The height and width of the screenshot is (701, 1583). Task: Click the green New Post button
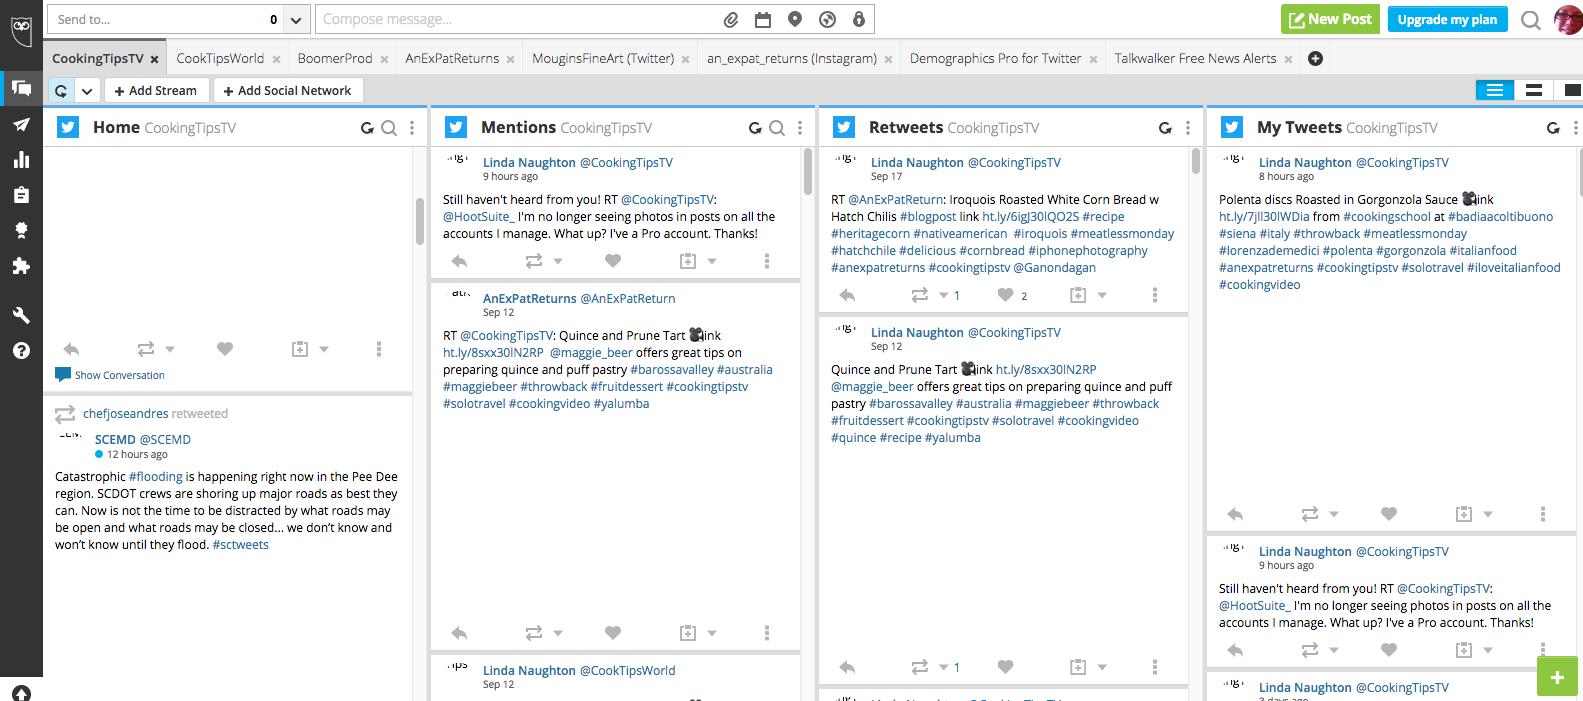(1329, 19)
